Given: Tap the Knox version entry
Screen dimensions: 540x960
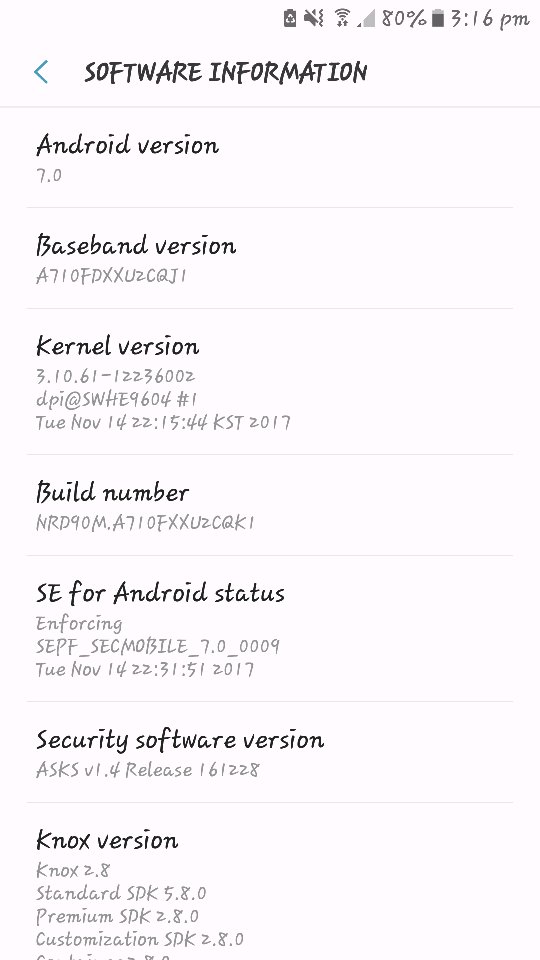Looking at the screenshot, I should (x=270, y=882).
